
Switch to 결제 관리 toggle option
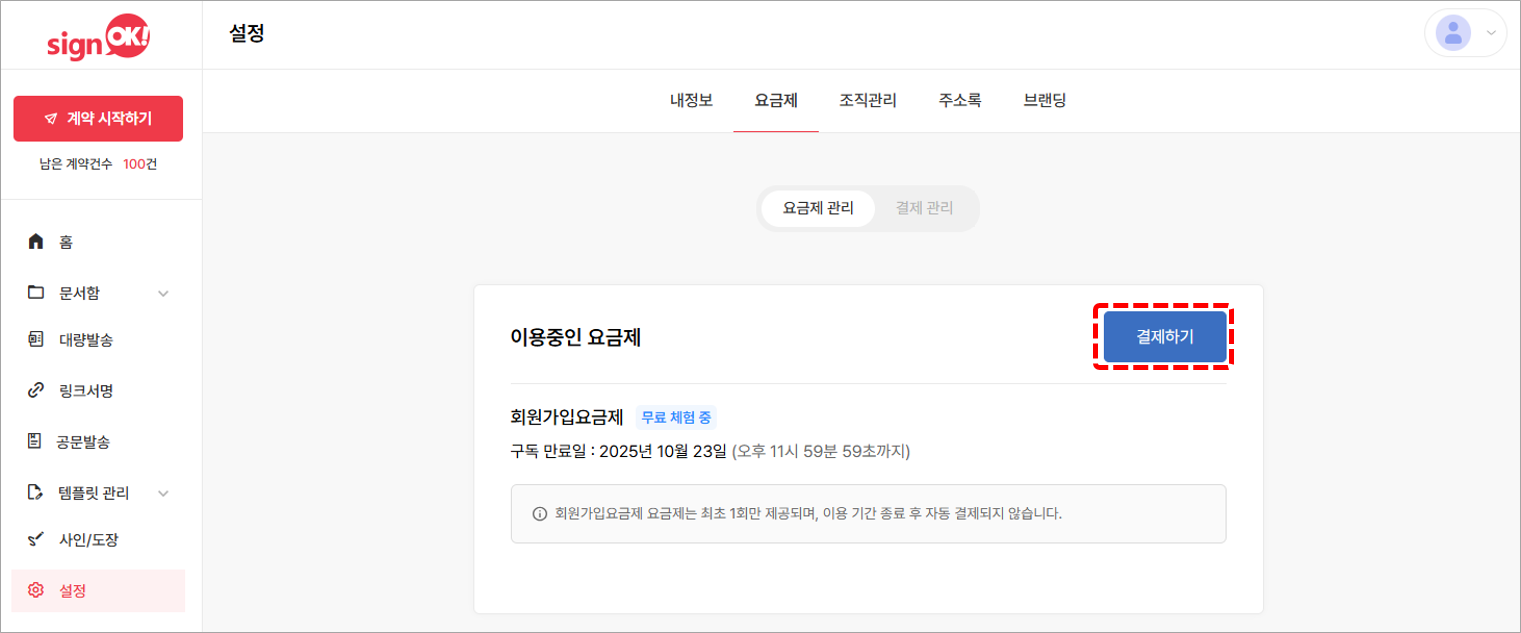pos(924,209)
